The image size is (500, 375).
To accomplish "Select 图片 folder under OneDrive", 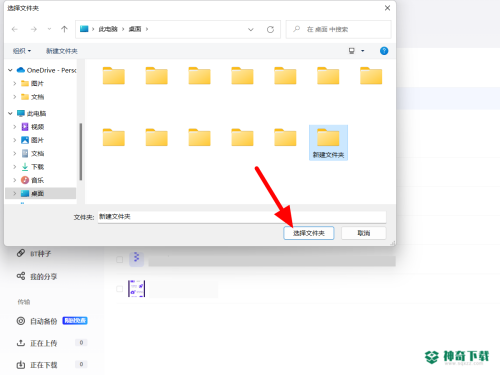I will coord(32,83).
